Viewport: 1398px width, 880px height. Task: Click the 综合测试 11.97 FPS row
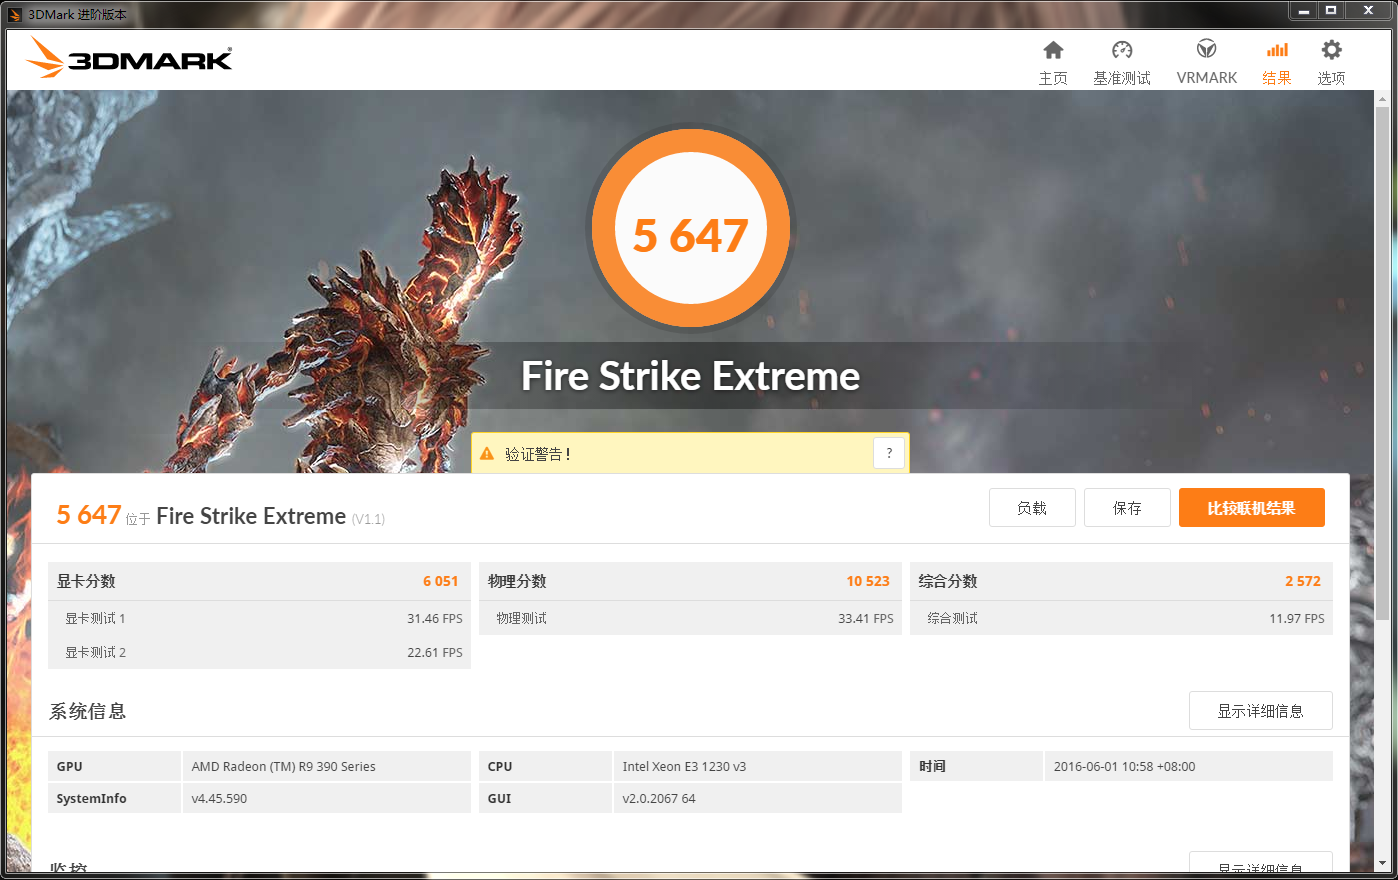point(1121,618)
